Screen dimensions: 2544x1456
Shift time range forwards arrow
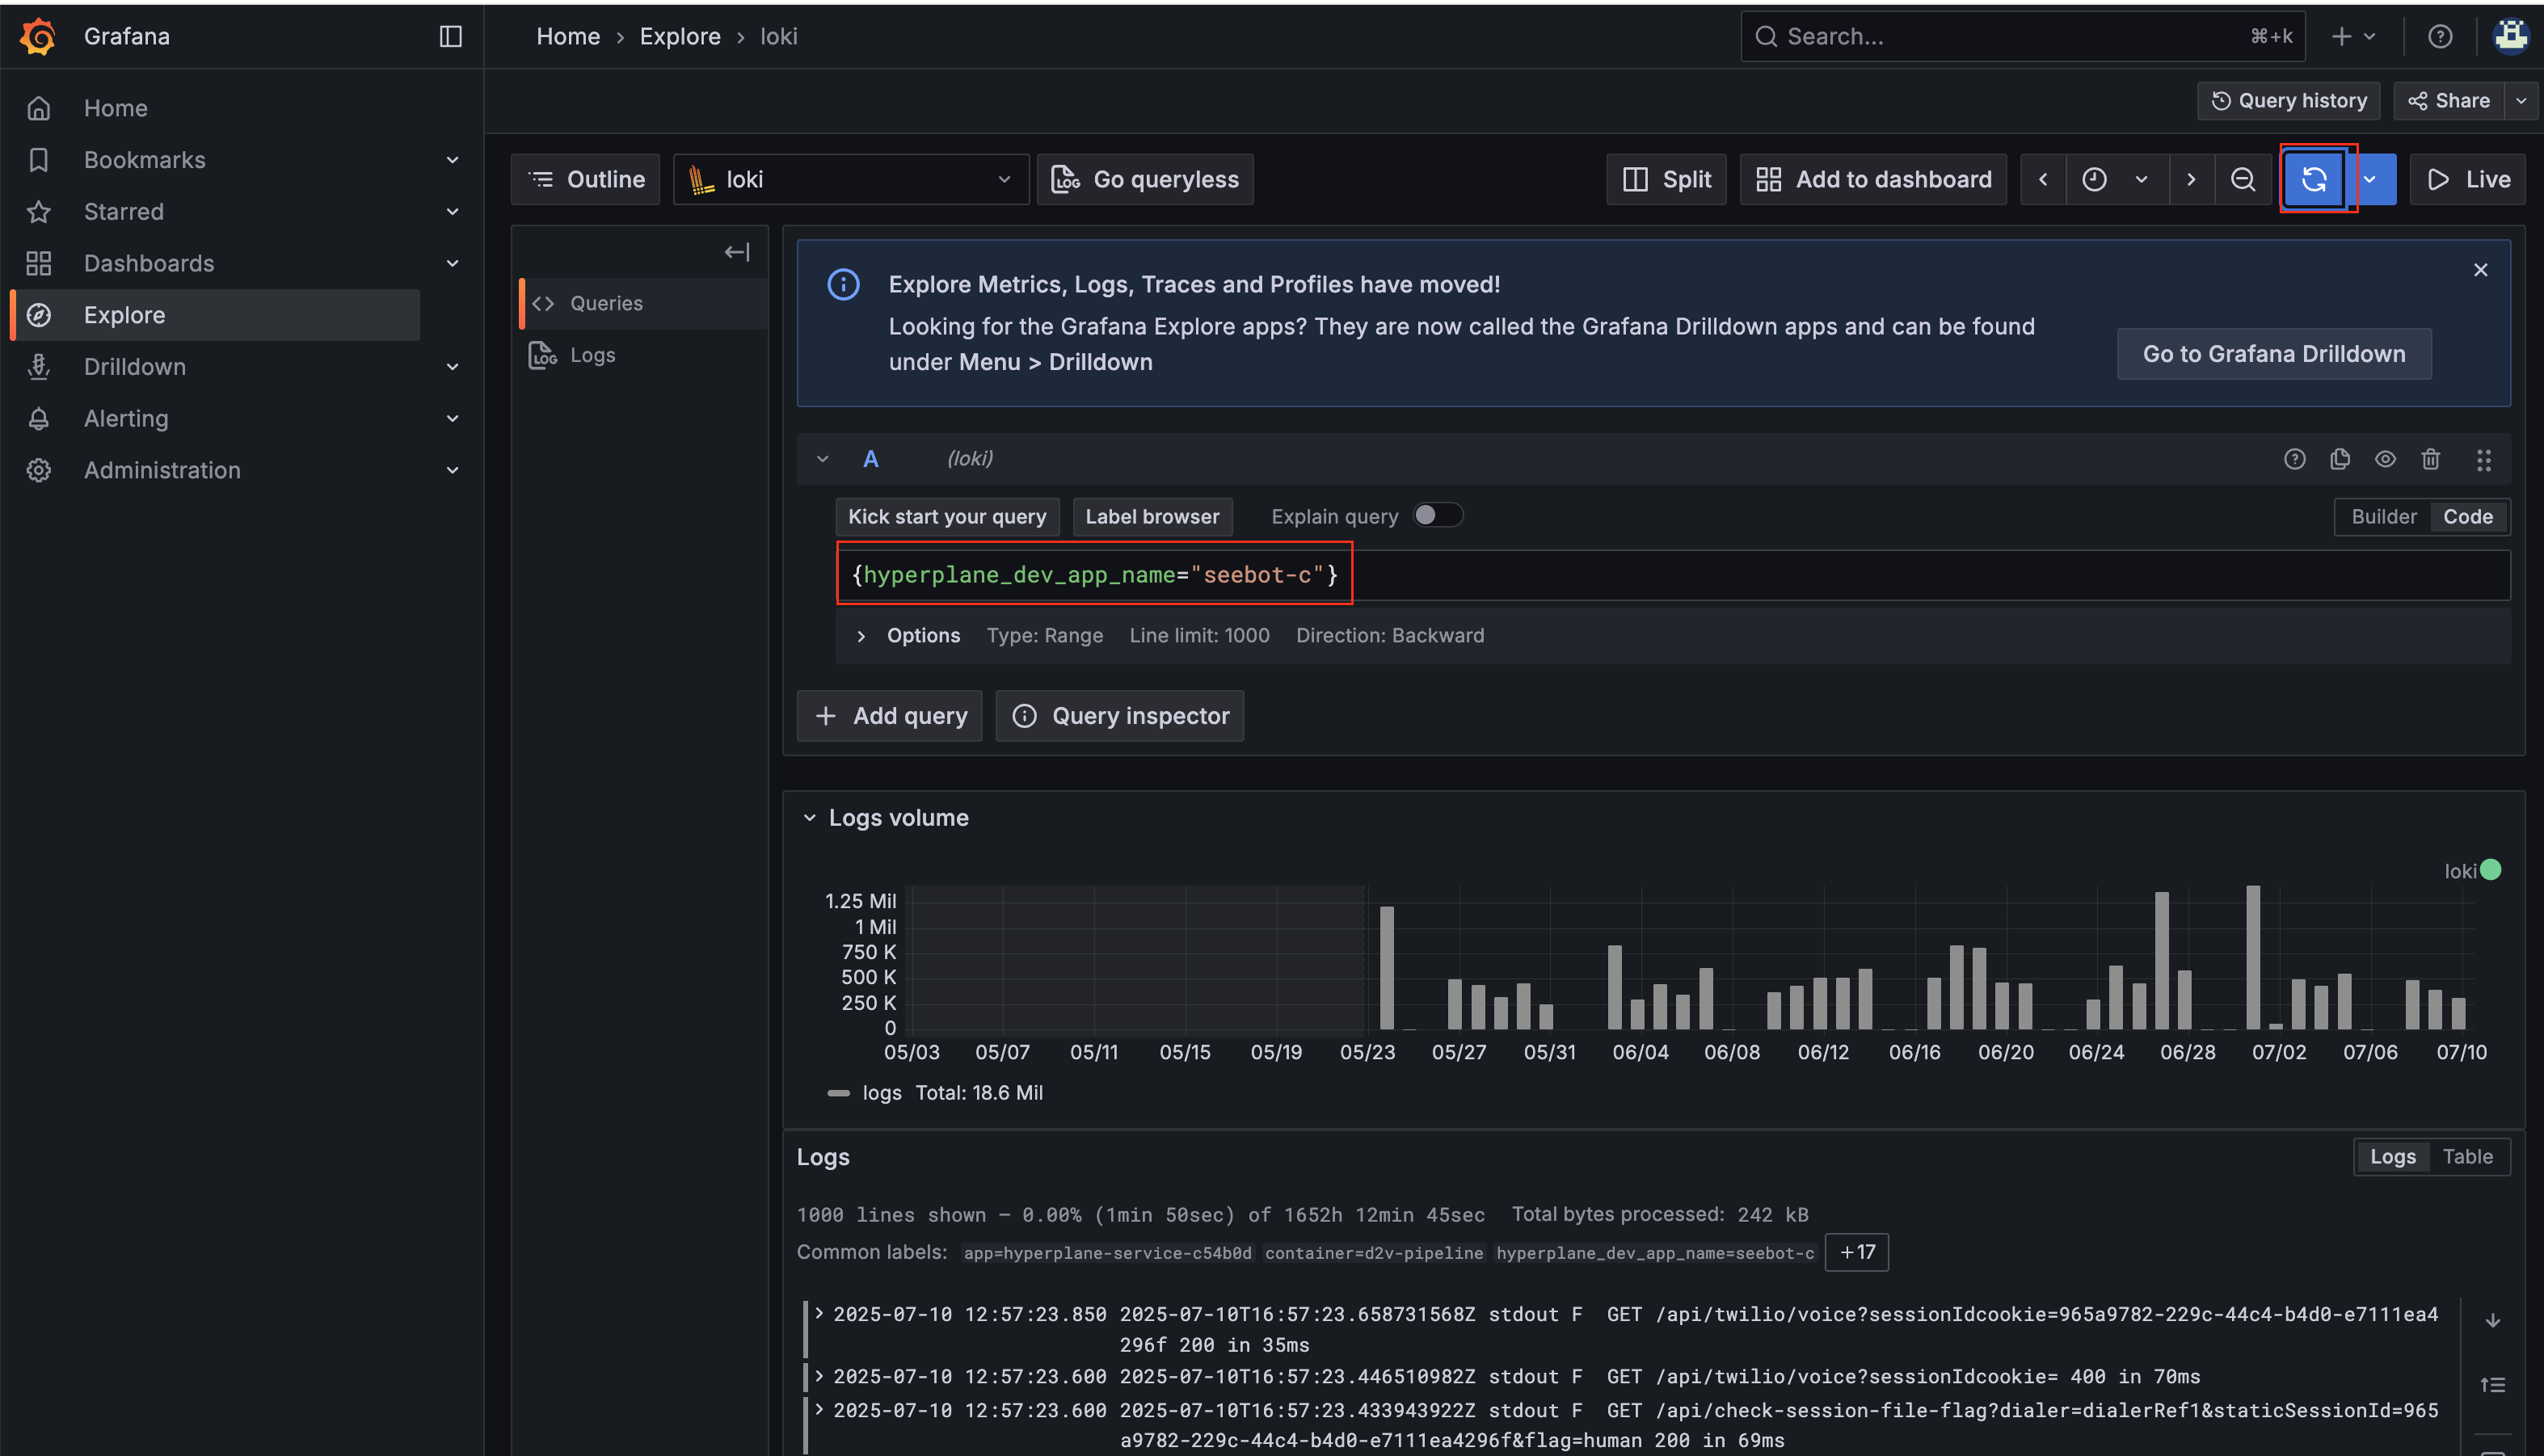click(2191, 179)
